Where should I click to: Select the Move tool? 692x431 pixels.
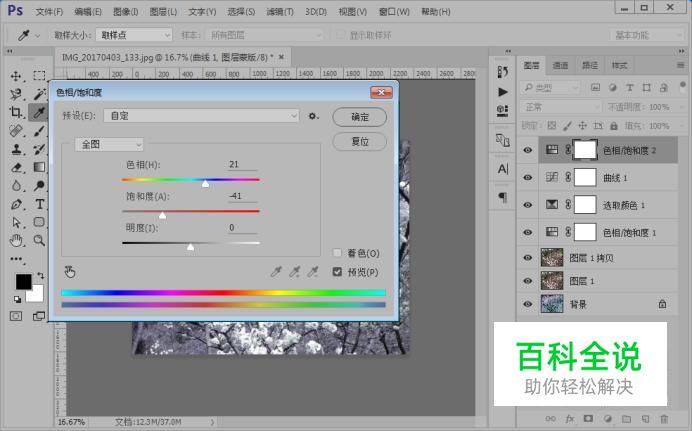[16, 76]
